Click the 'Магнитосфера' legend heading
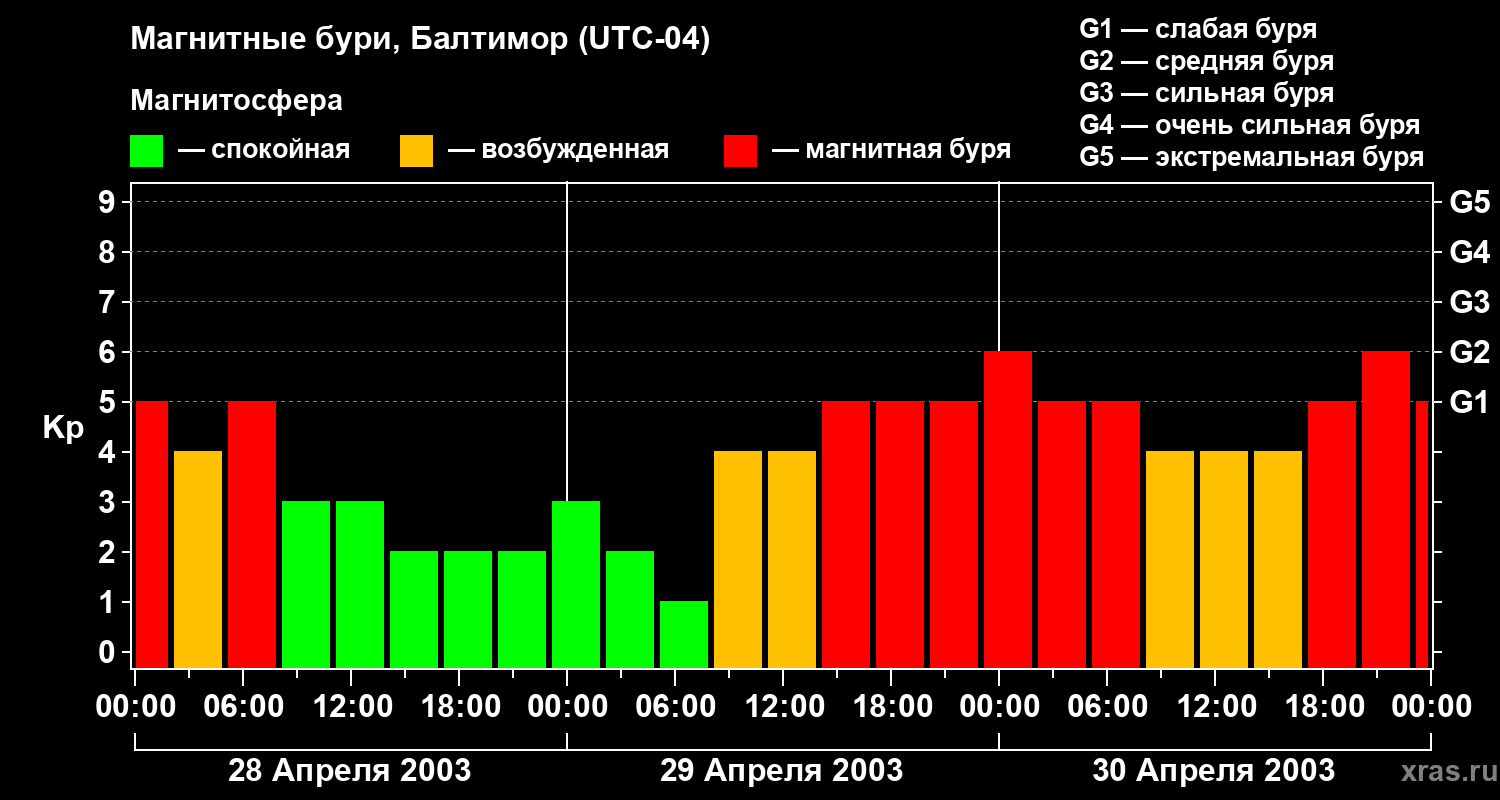 [236, 101]
